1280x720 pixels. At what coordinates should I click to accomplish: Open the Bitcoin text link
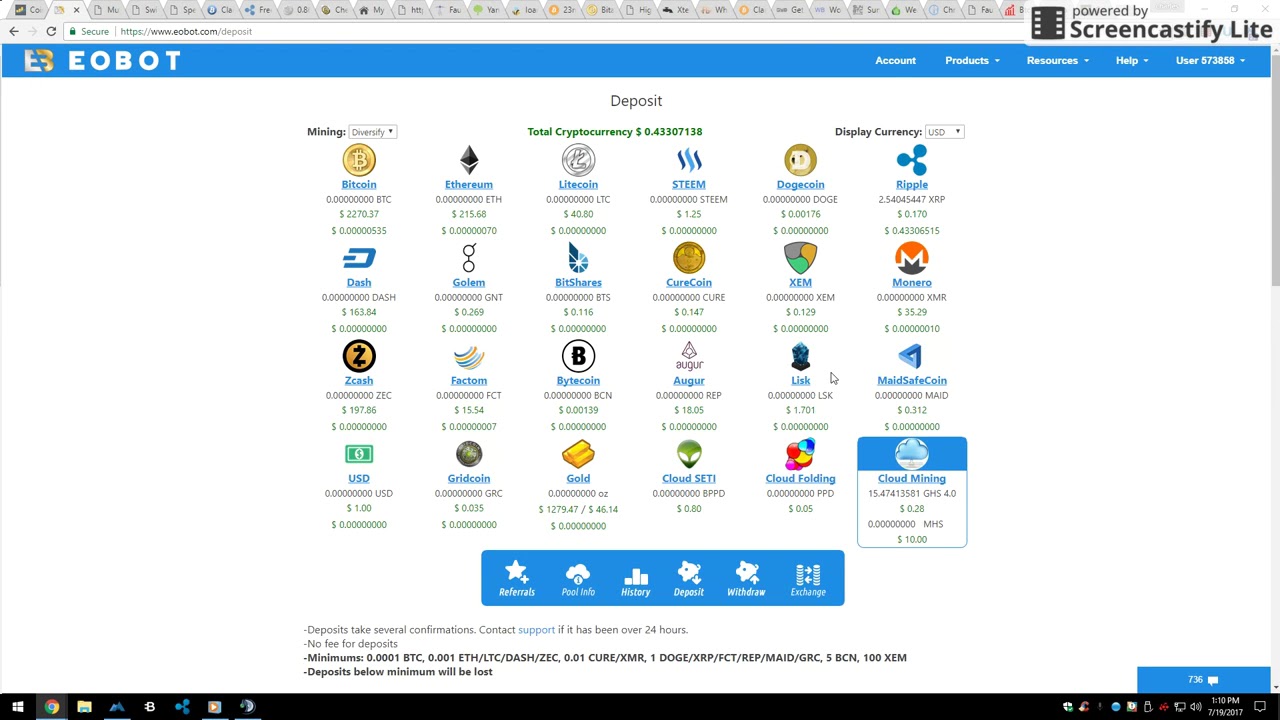tap(359, 185)
